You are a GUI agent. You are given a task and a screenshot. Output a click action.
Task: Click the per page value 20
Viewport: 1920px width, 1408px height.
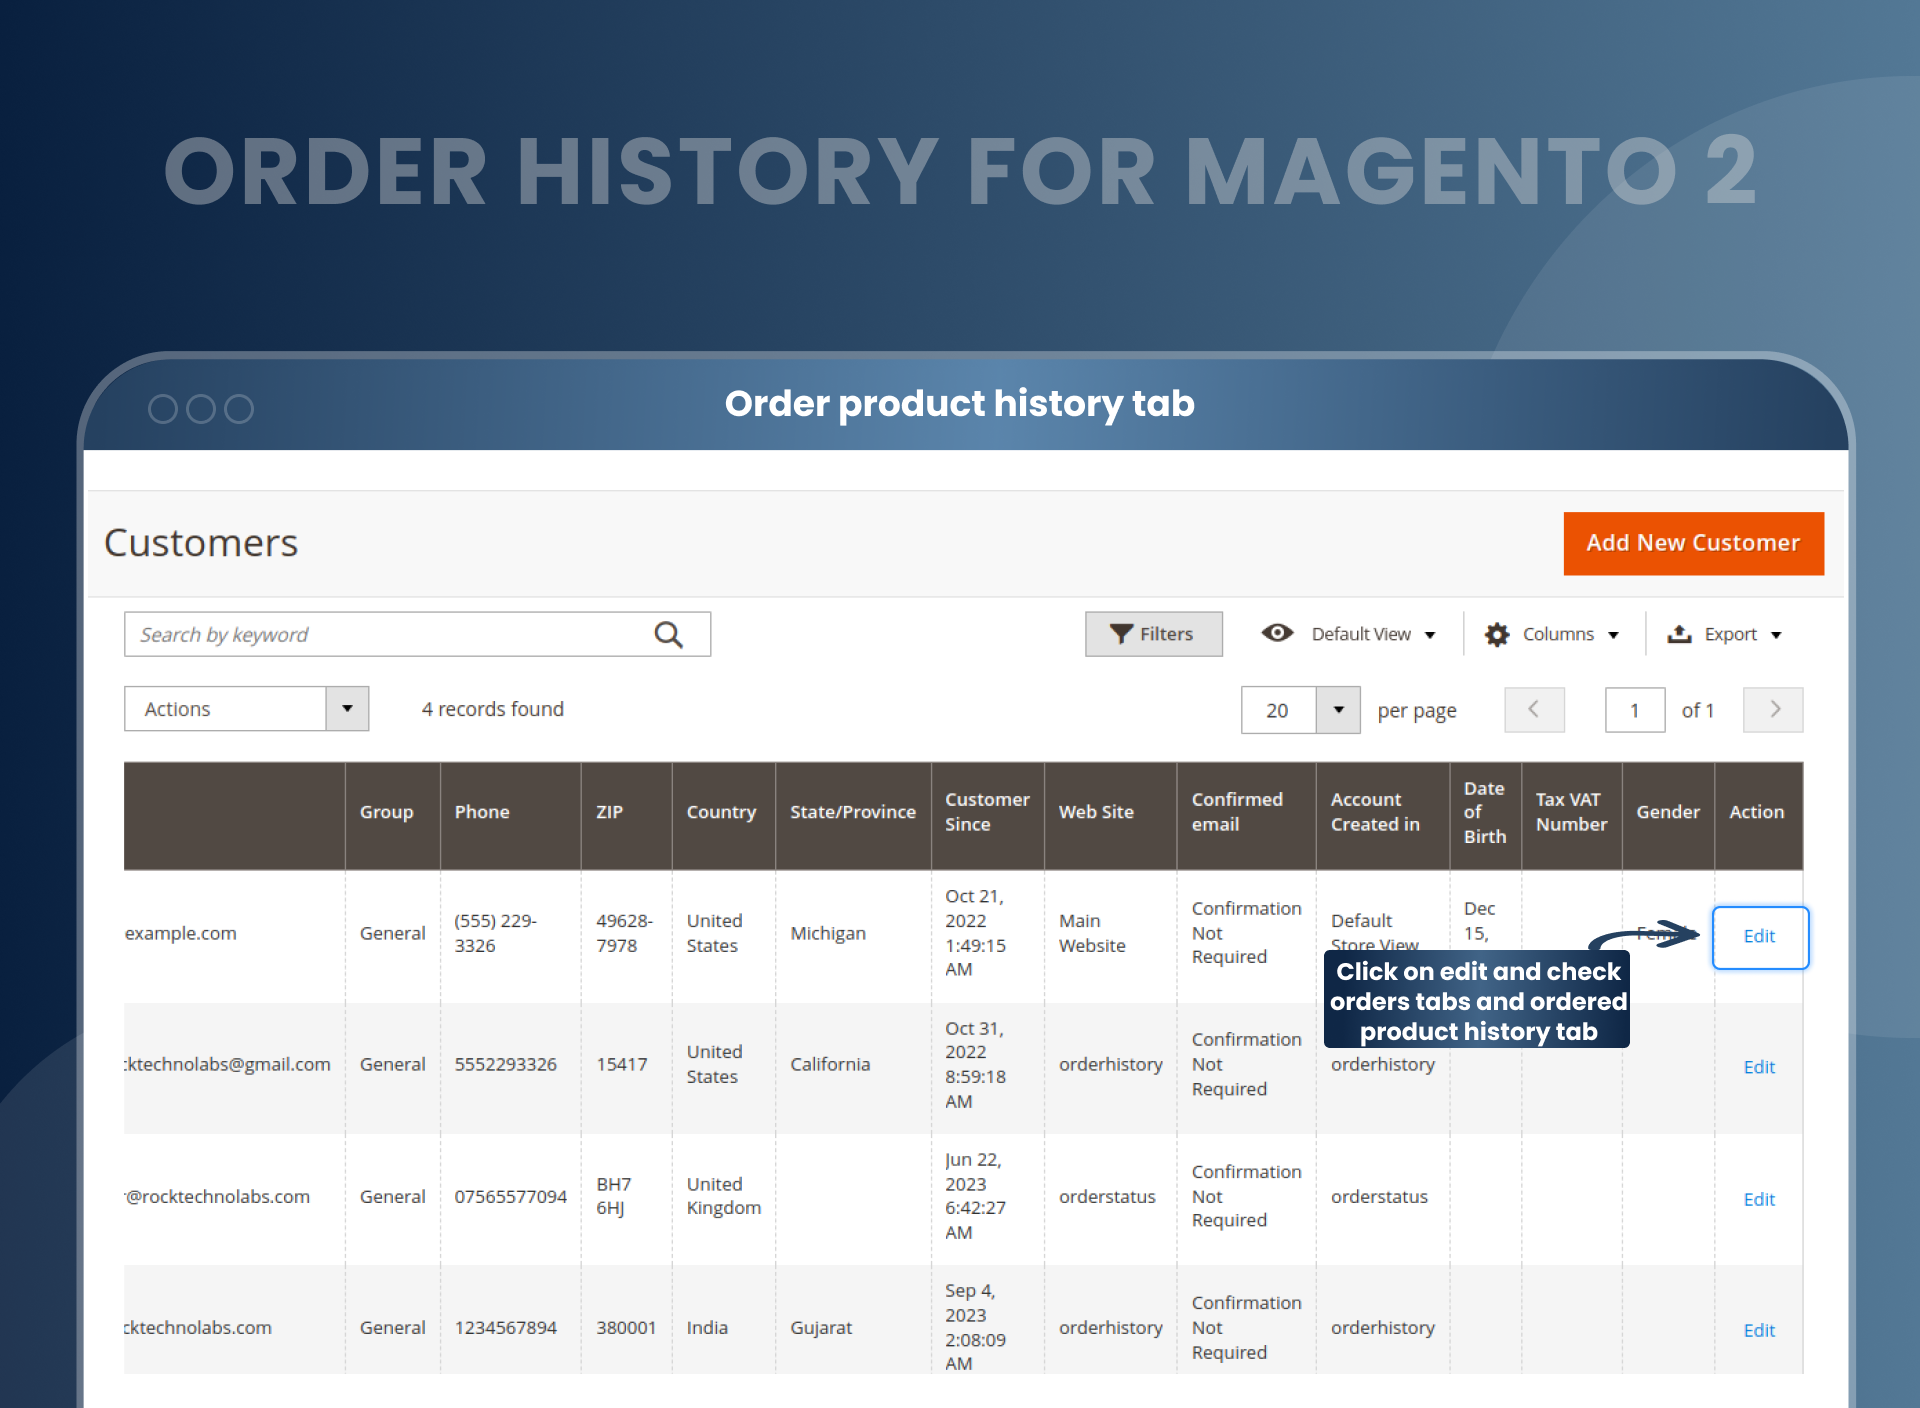1278,710
